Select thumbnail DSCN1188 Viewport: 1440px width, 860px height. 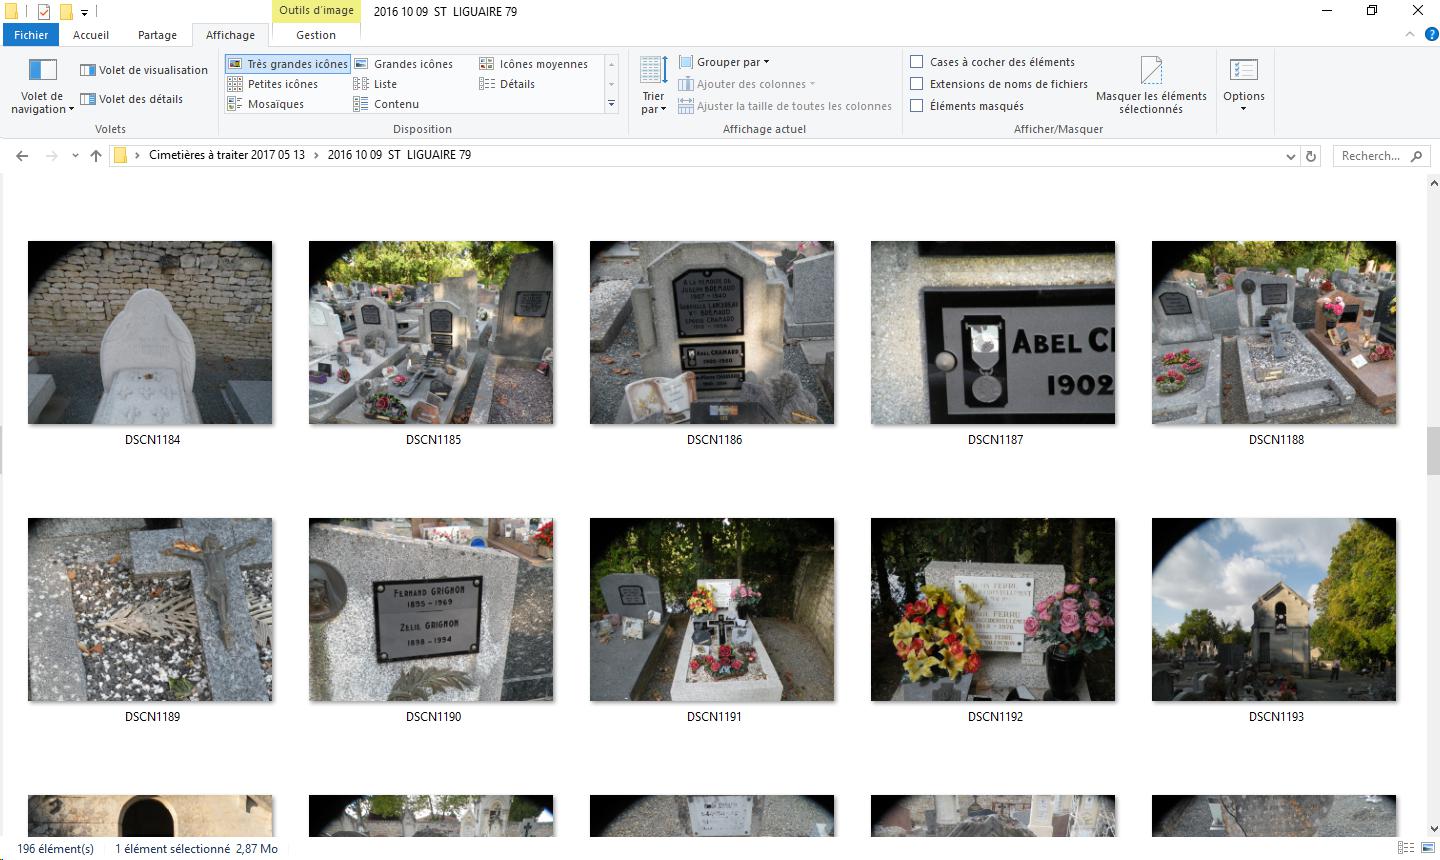[x=1274, y=332]
